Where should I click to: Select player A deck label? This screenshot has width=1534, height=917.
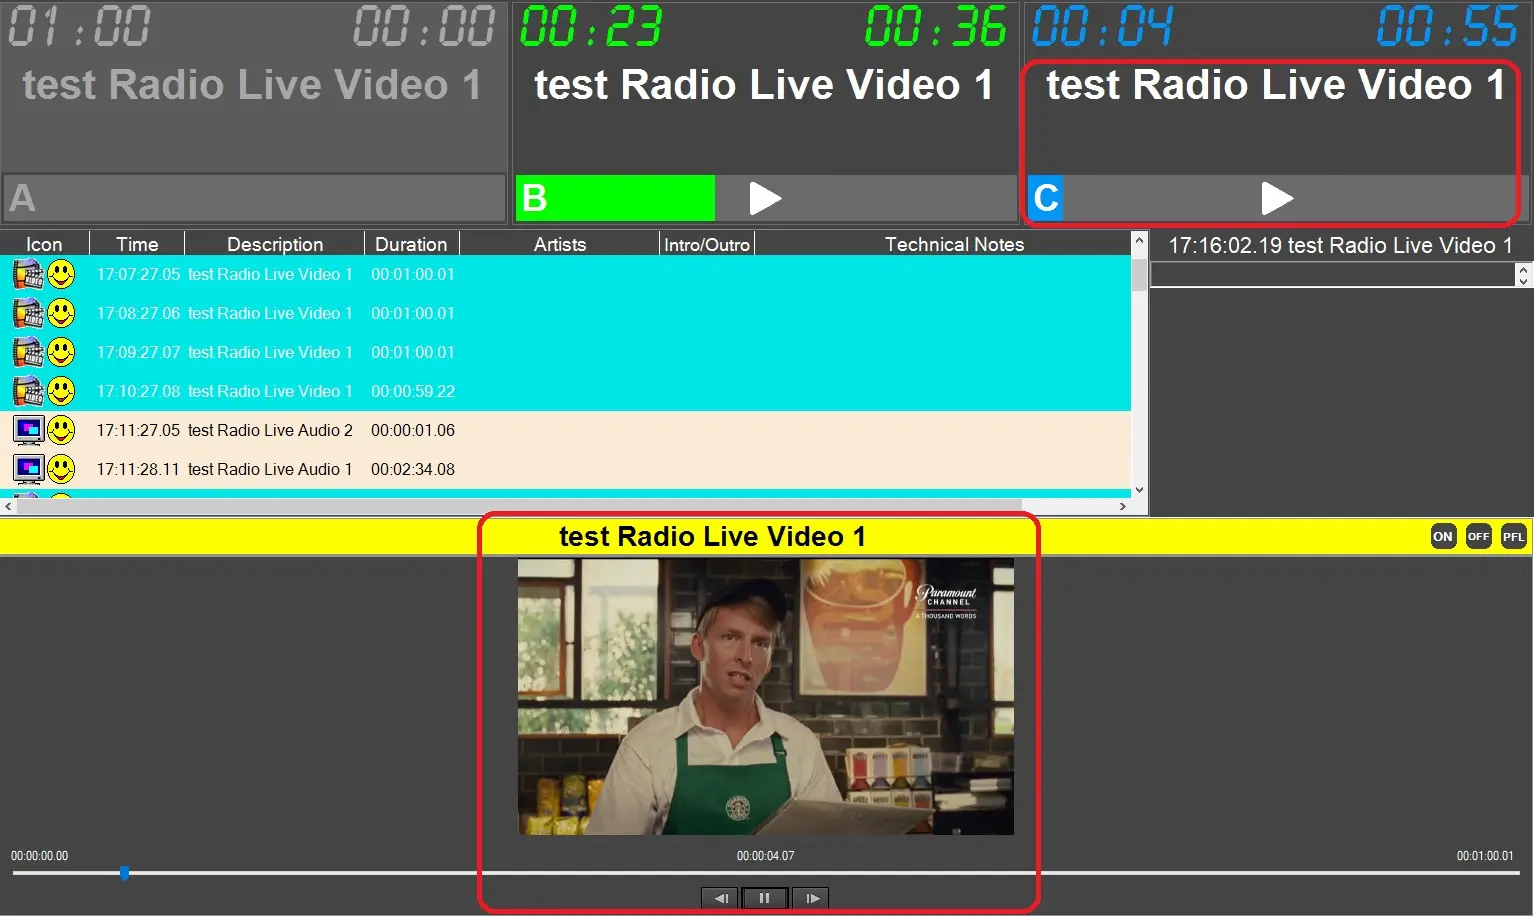(x=23, y=198)
